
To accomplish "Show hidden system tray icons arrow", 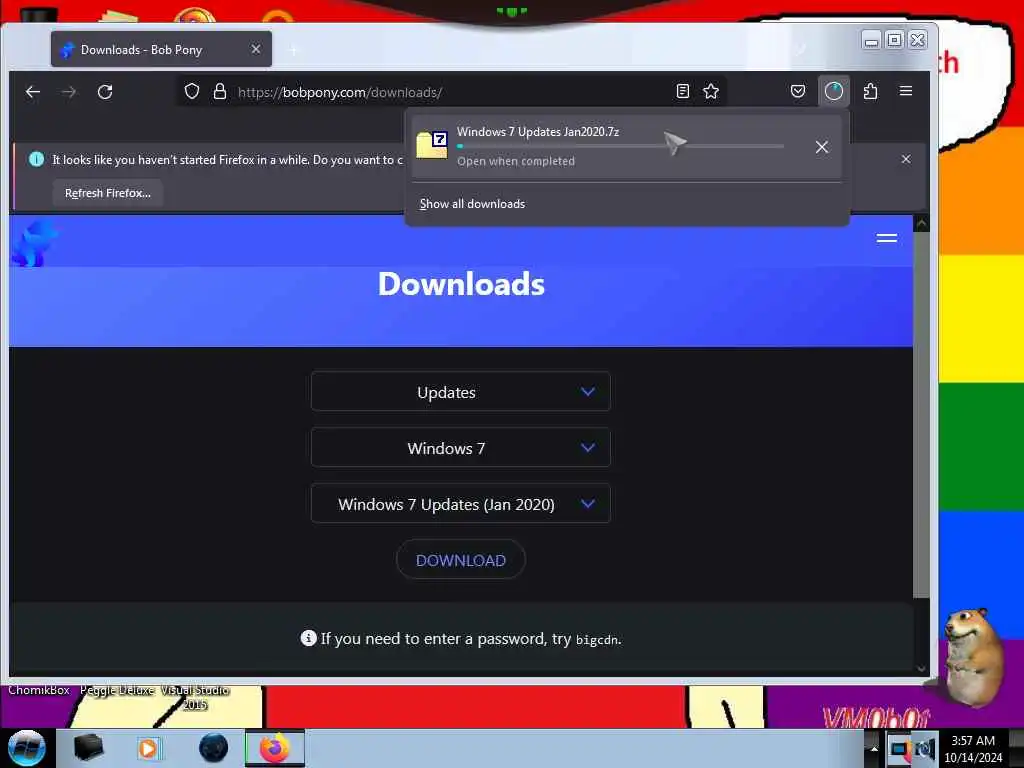I will tap(874, 748).
